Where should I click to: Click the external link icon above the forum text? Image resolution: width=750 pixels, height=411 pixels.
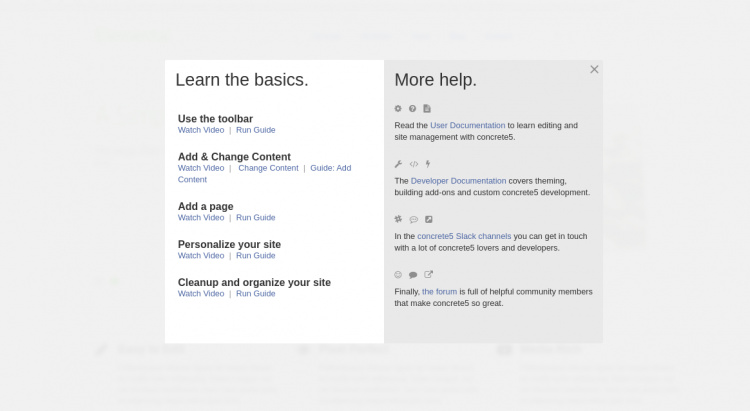[x=428, y=275]
